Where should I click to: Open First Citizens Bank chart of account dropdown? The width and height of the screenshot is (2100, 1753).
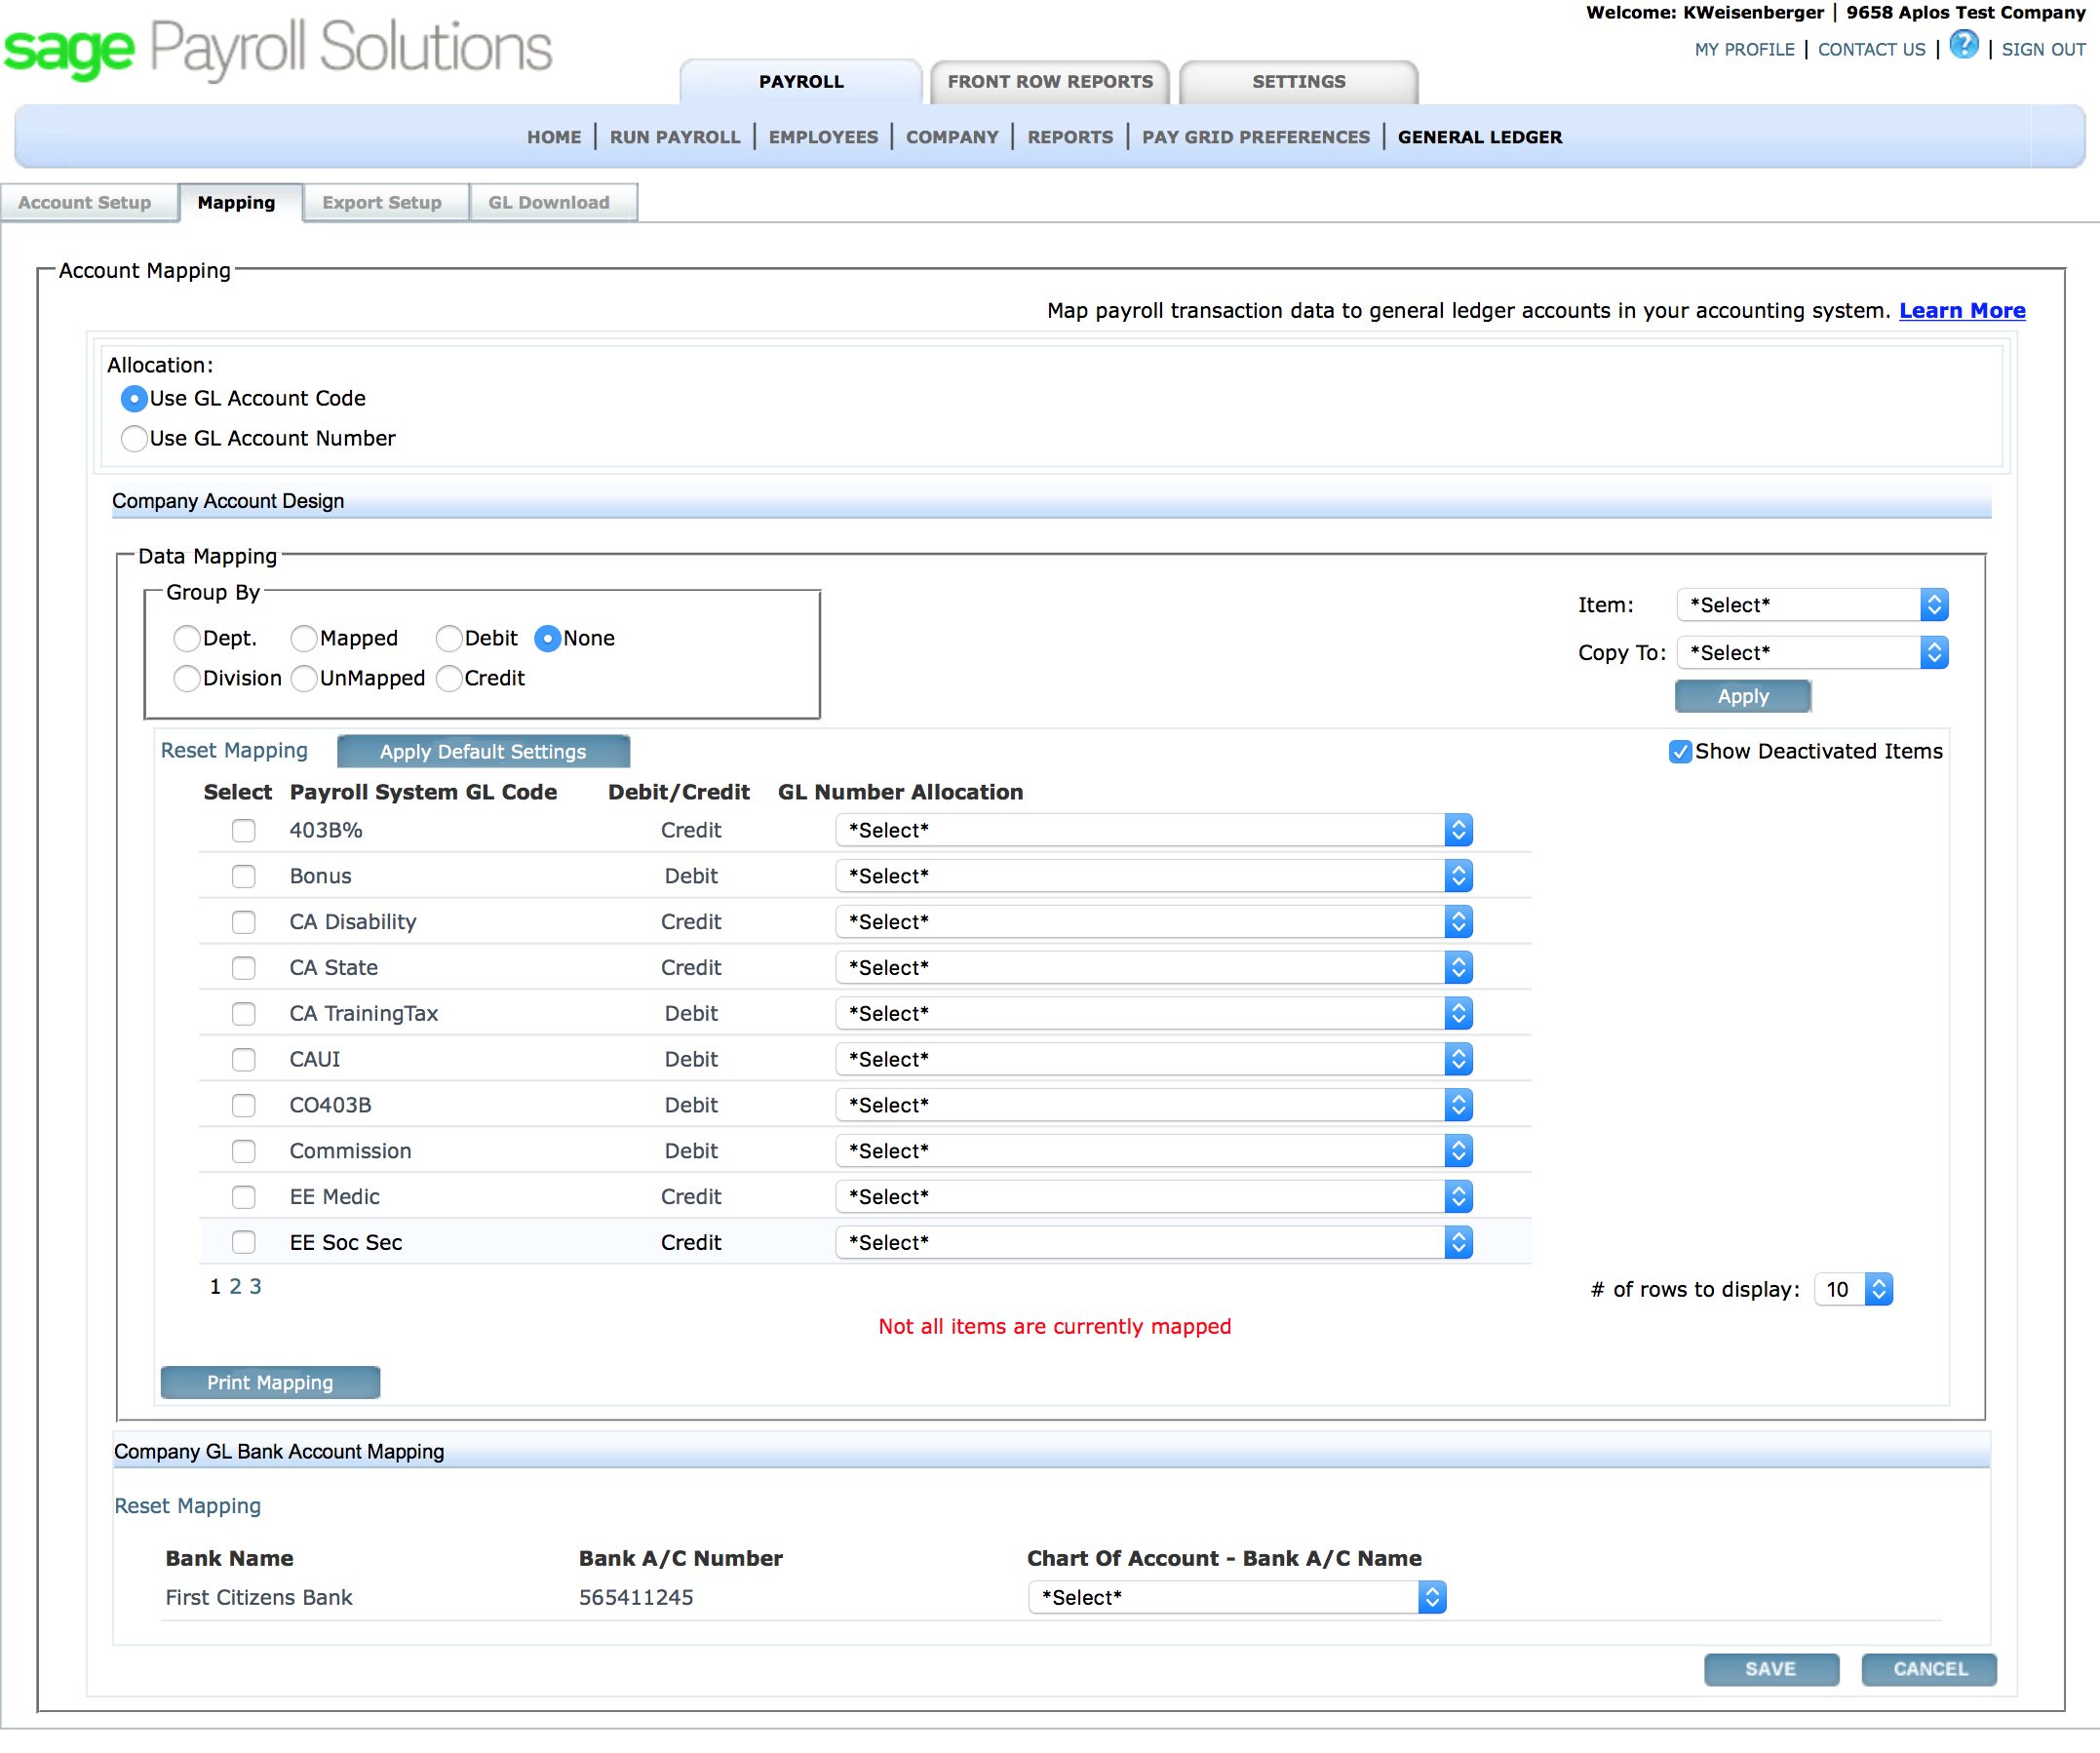[x=1237, y=1598]
